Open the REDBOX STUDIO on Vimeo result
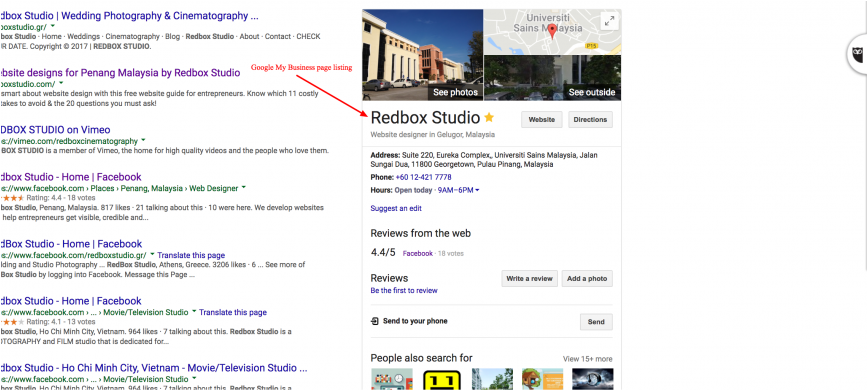Screen dimensions: 867x390 coord(55,130)
